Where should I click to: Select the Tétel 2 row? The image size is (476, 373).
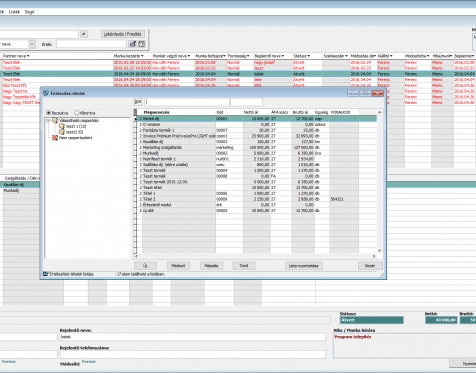[256, 199]
